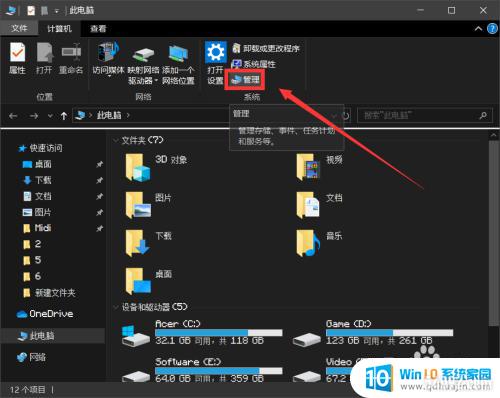This screenshot has width=500, height=398.
Task: Click 此电脑 in the address bar
Action: pyautogui.click(x=109, y=115)
